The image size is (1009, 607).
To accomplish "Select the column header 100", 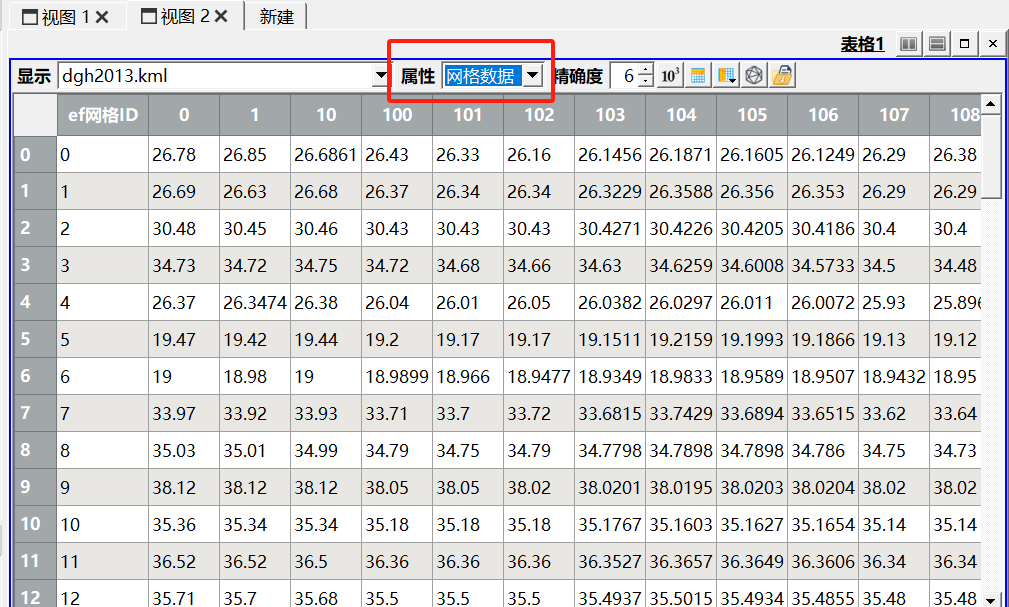I will 397,115.
